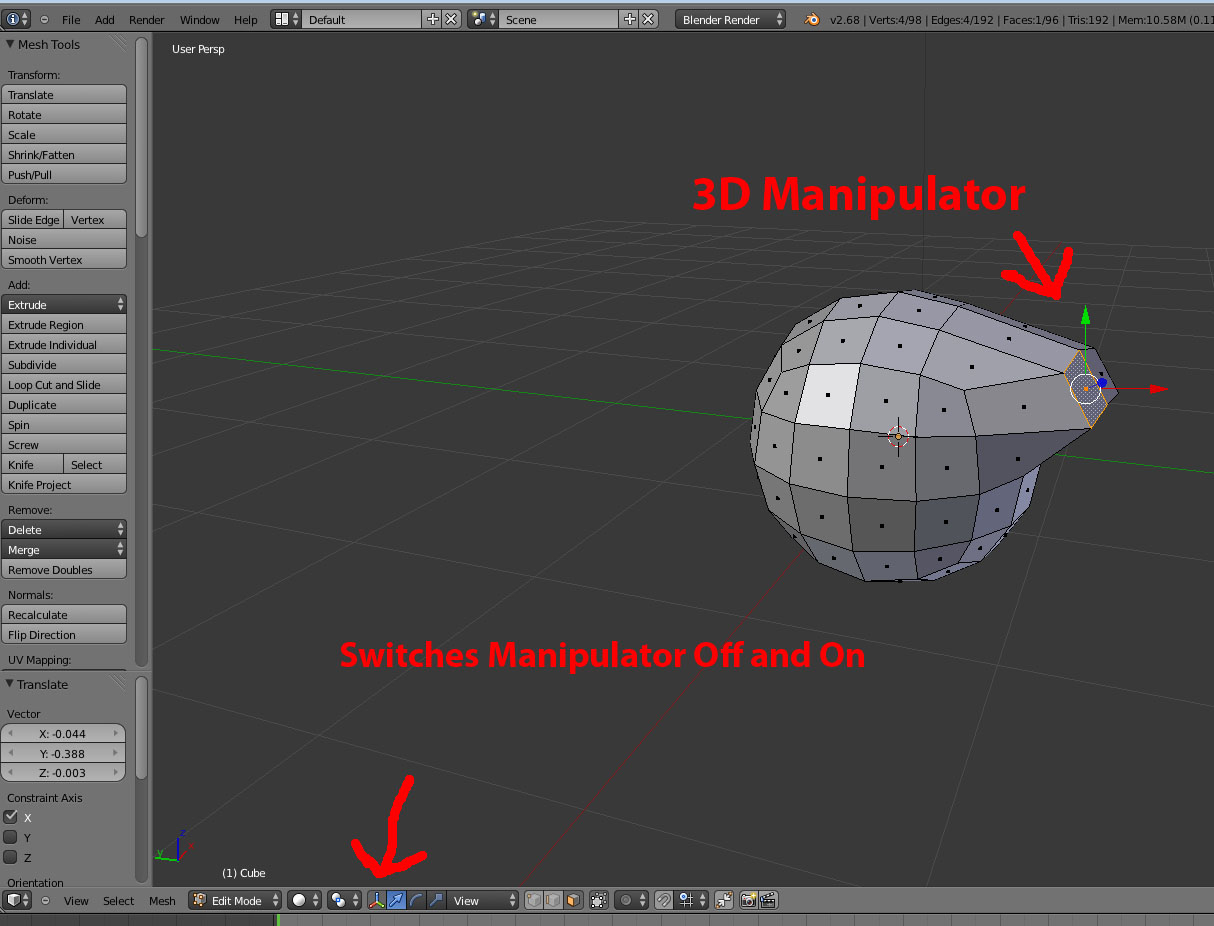Image resolution: width=1214 pixels, height=926 pixels.
Task: Click the OpenGL render image camera icon
Action: click(x=748, y=900)
